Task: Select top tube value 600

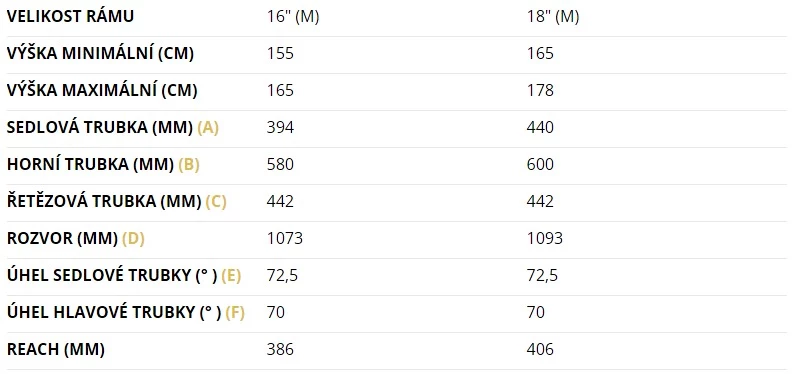Action: point(540,165)
